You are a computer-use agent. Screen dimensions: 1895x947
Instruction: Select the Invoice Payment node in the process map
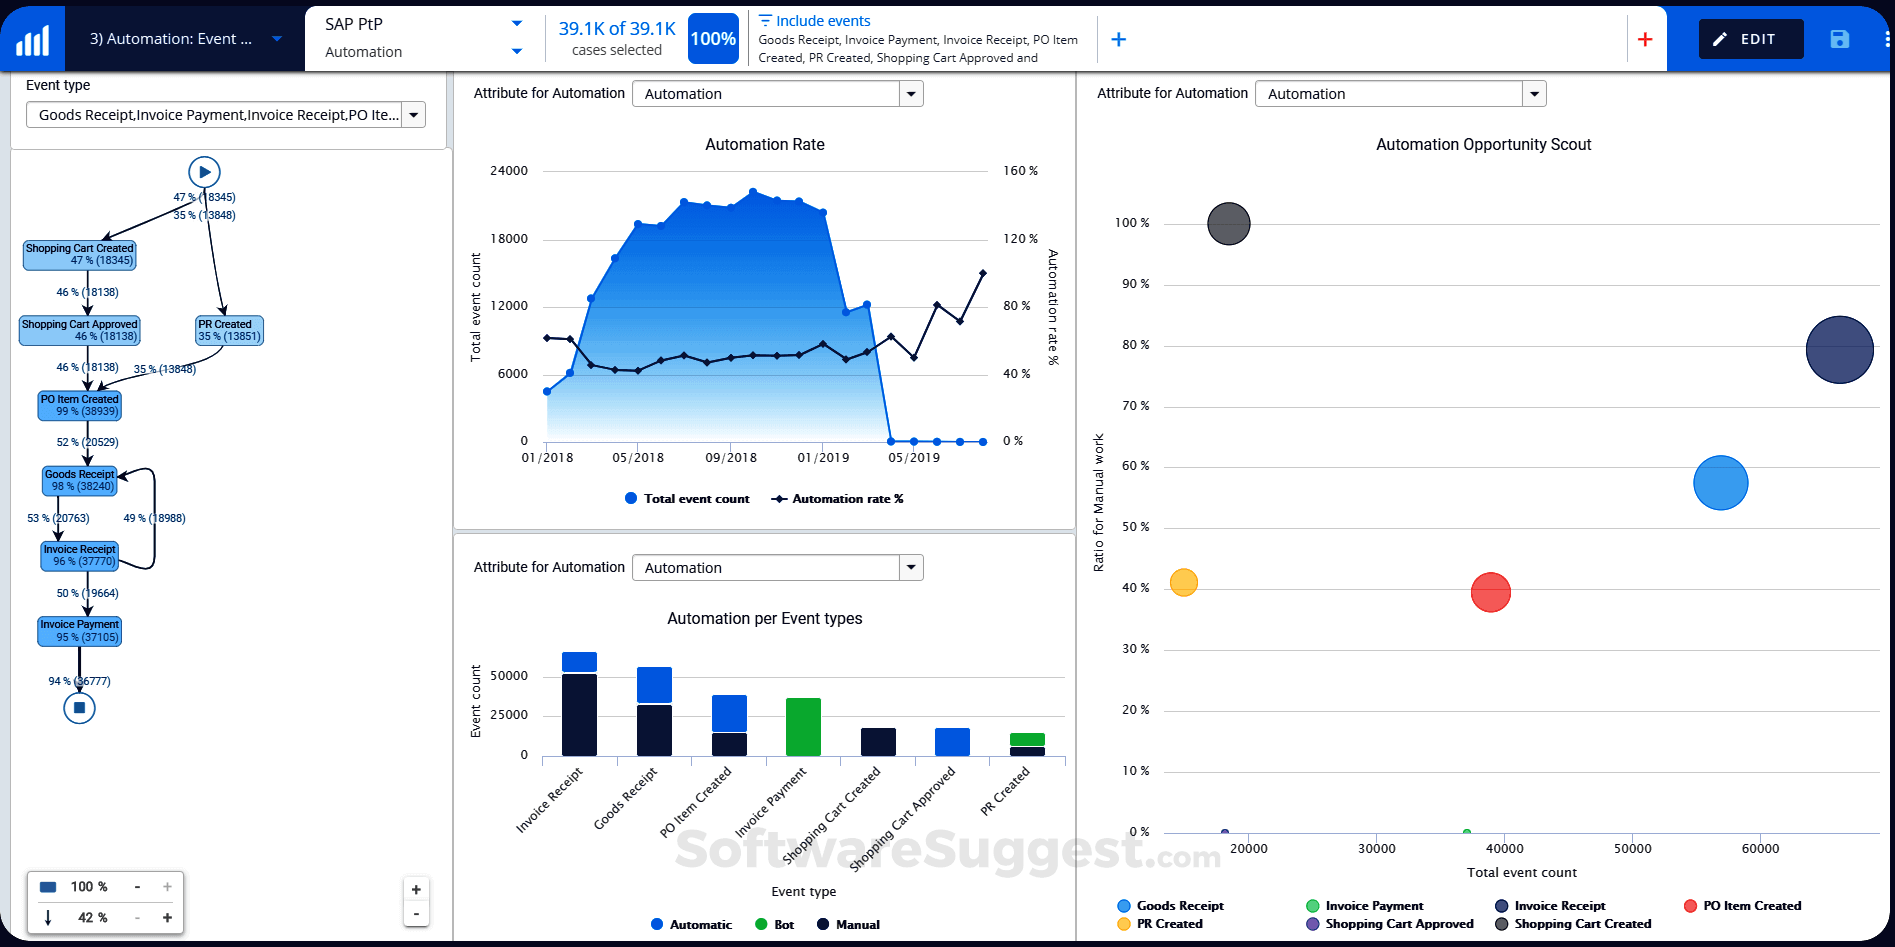point(79,631)
